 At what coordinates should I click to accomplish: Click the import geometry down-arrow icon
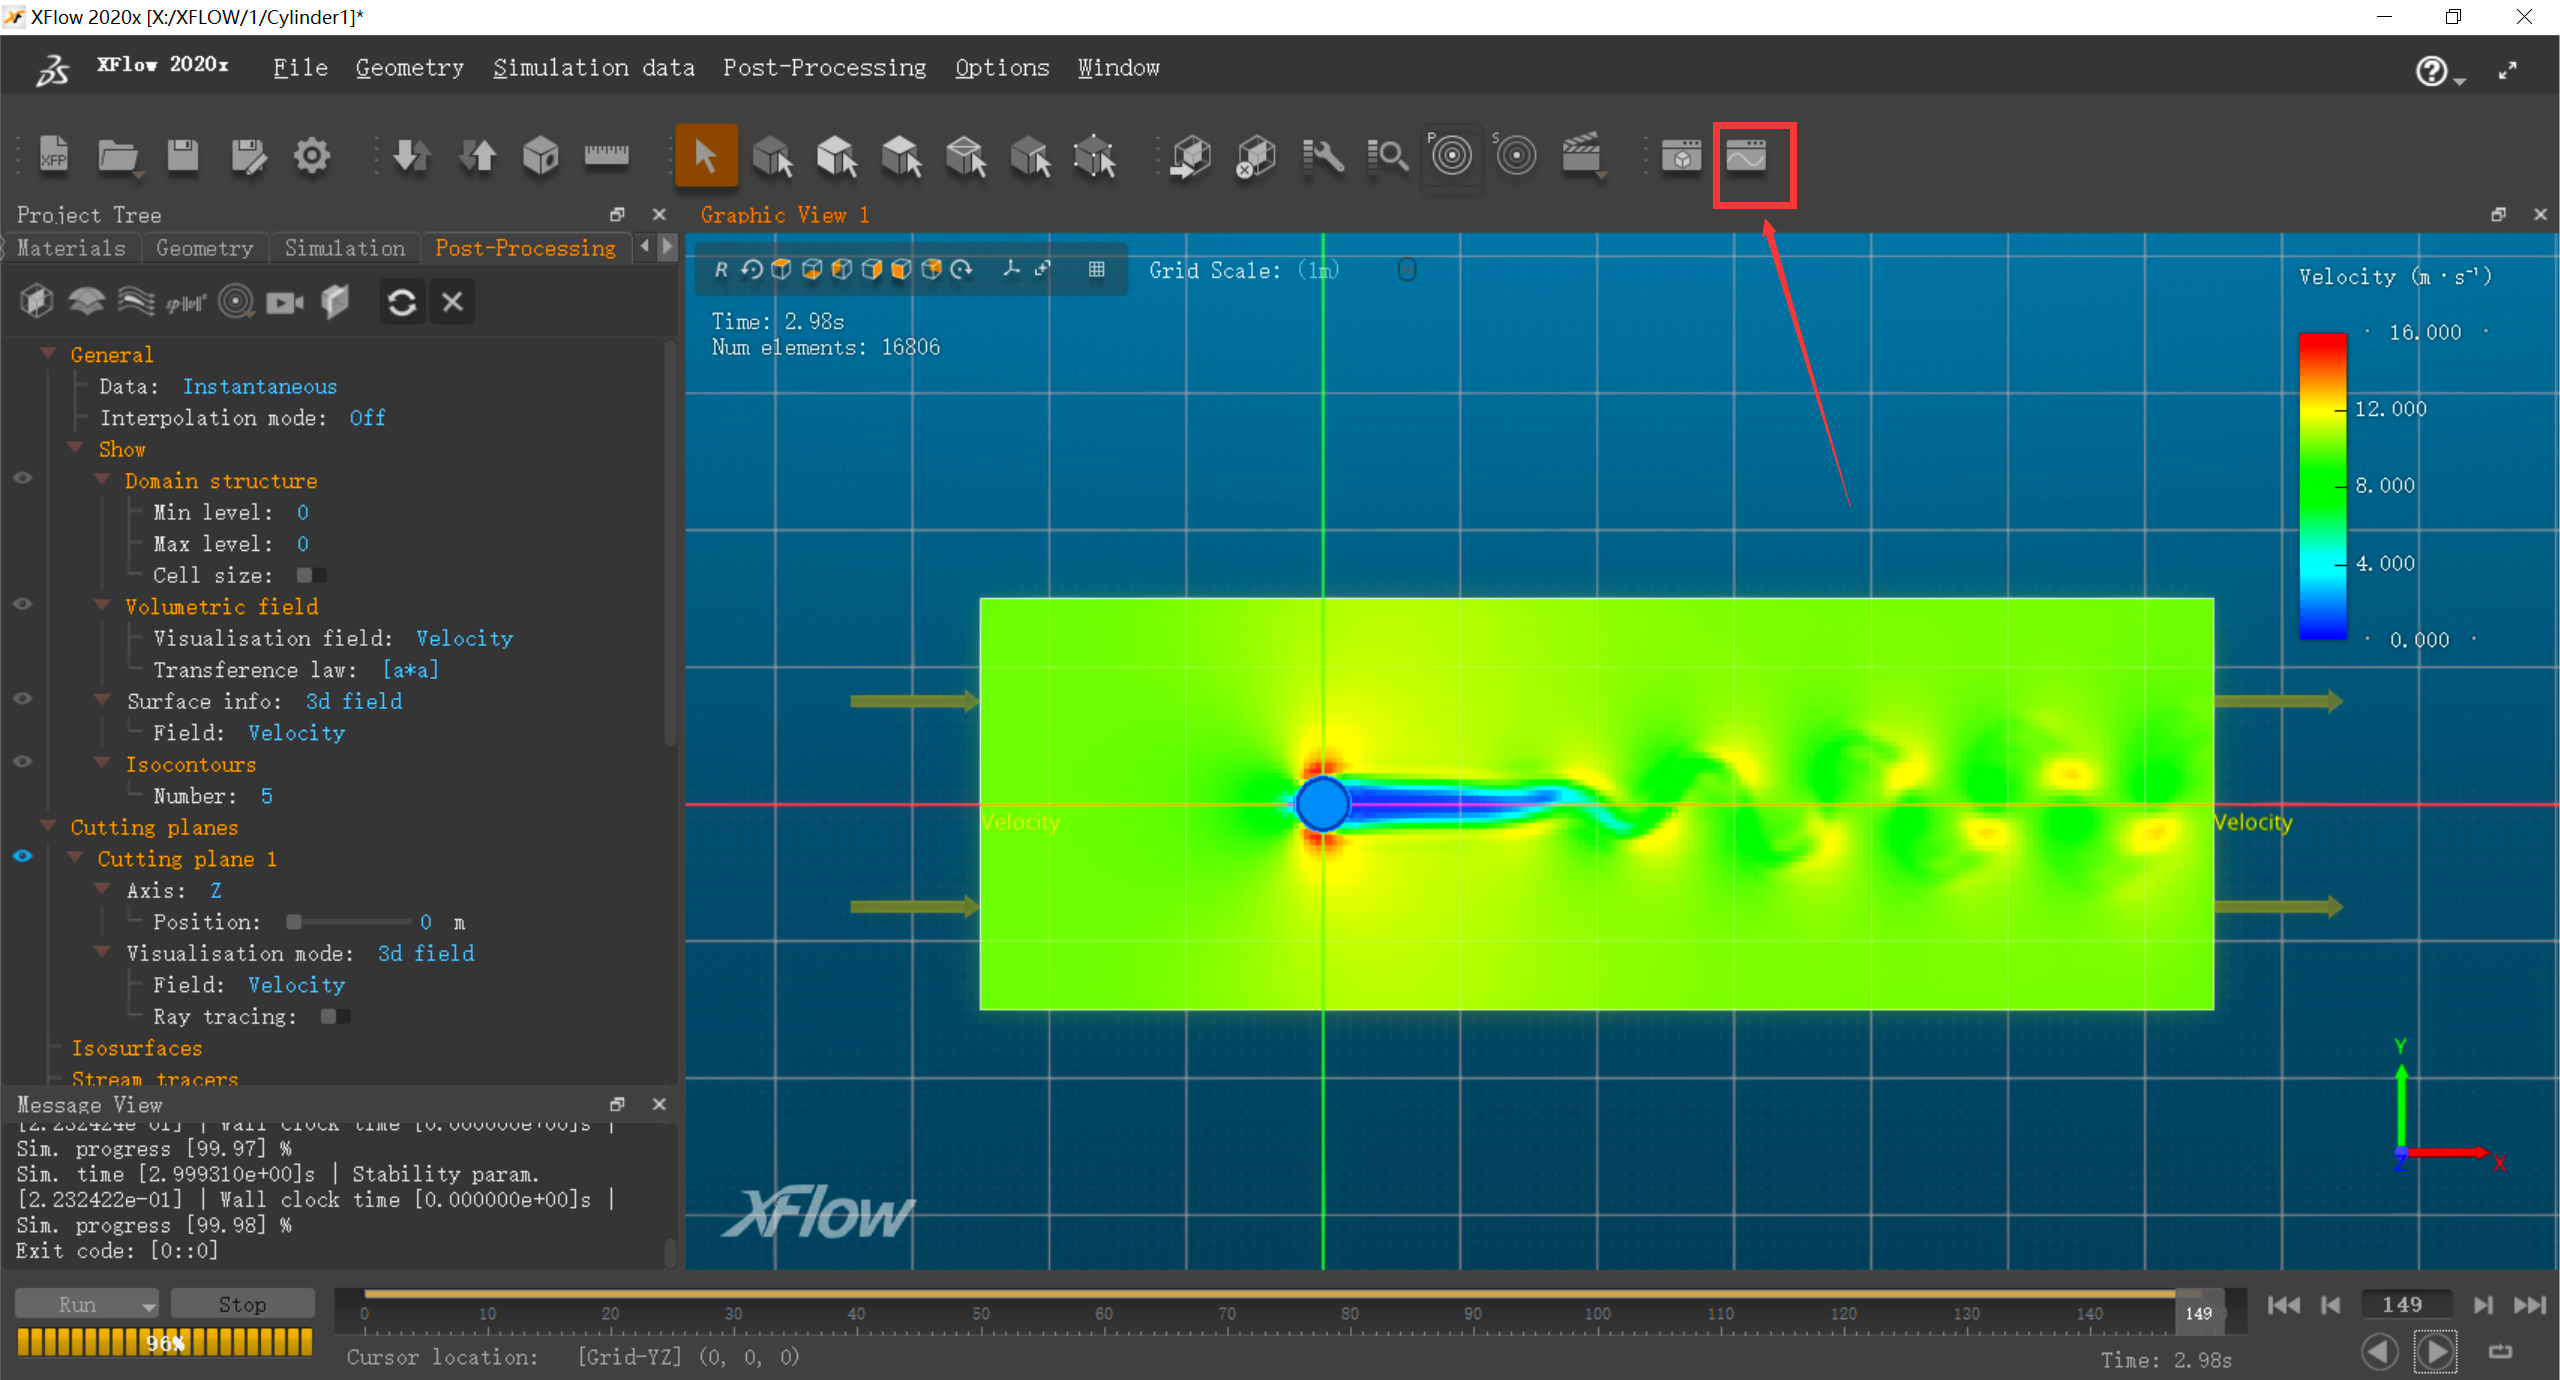point(412,157)
